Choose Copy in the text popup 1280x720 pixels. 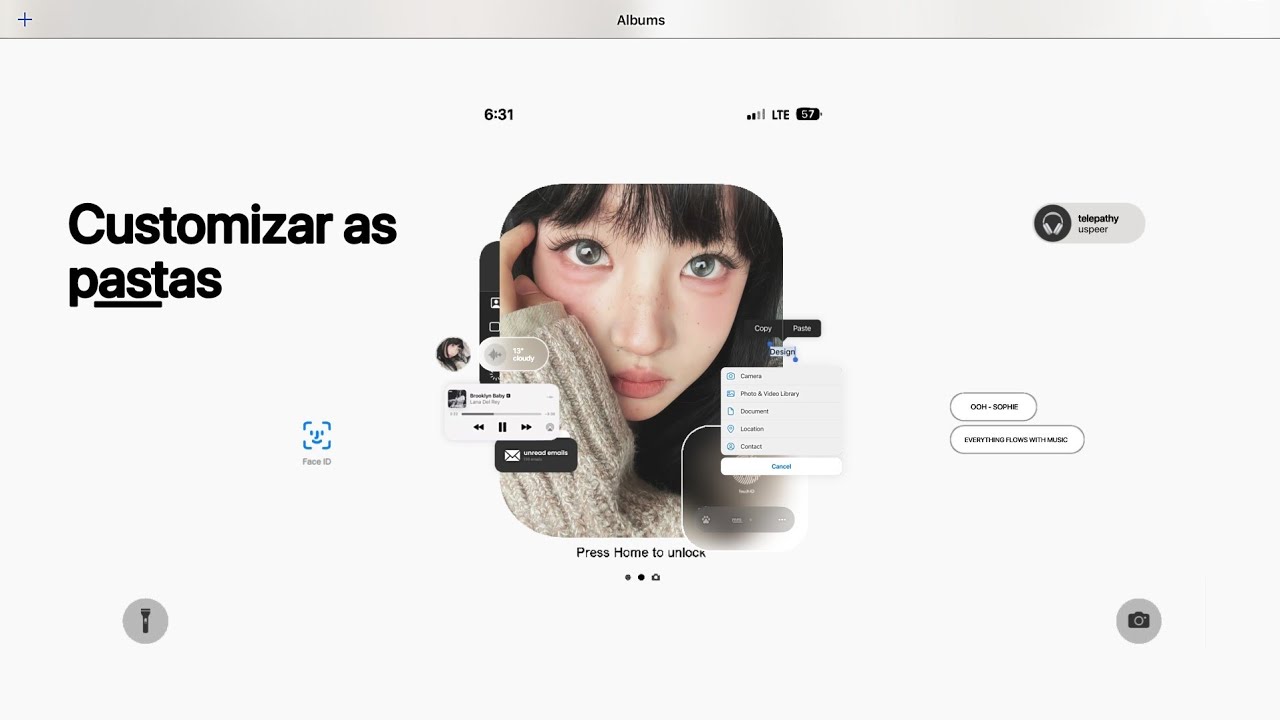pos(763,328)
